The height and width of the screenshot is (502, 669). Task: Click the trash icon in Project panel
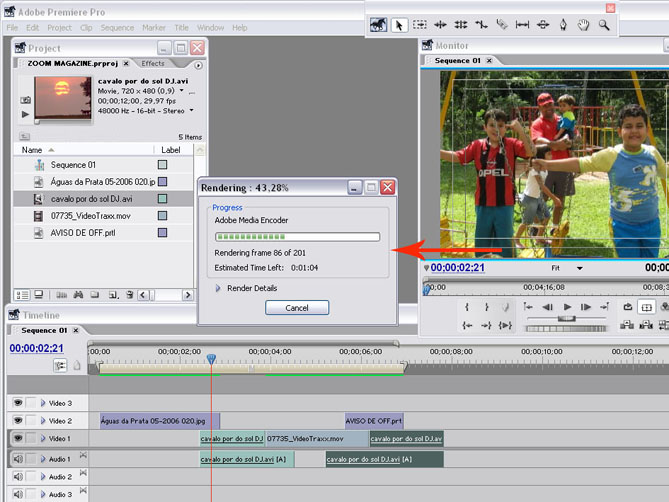(129, 295)
